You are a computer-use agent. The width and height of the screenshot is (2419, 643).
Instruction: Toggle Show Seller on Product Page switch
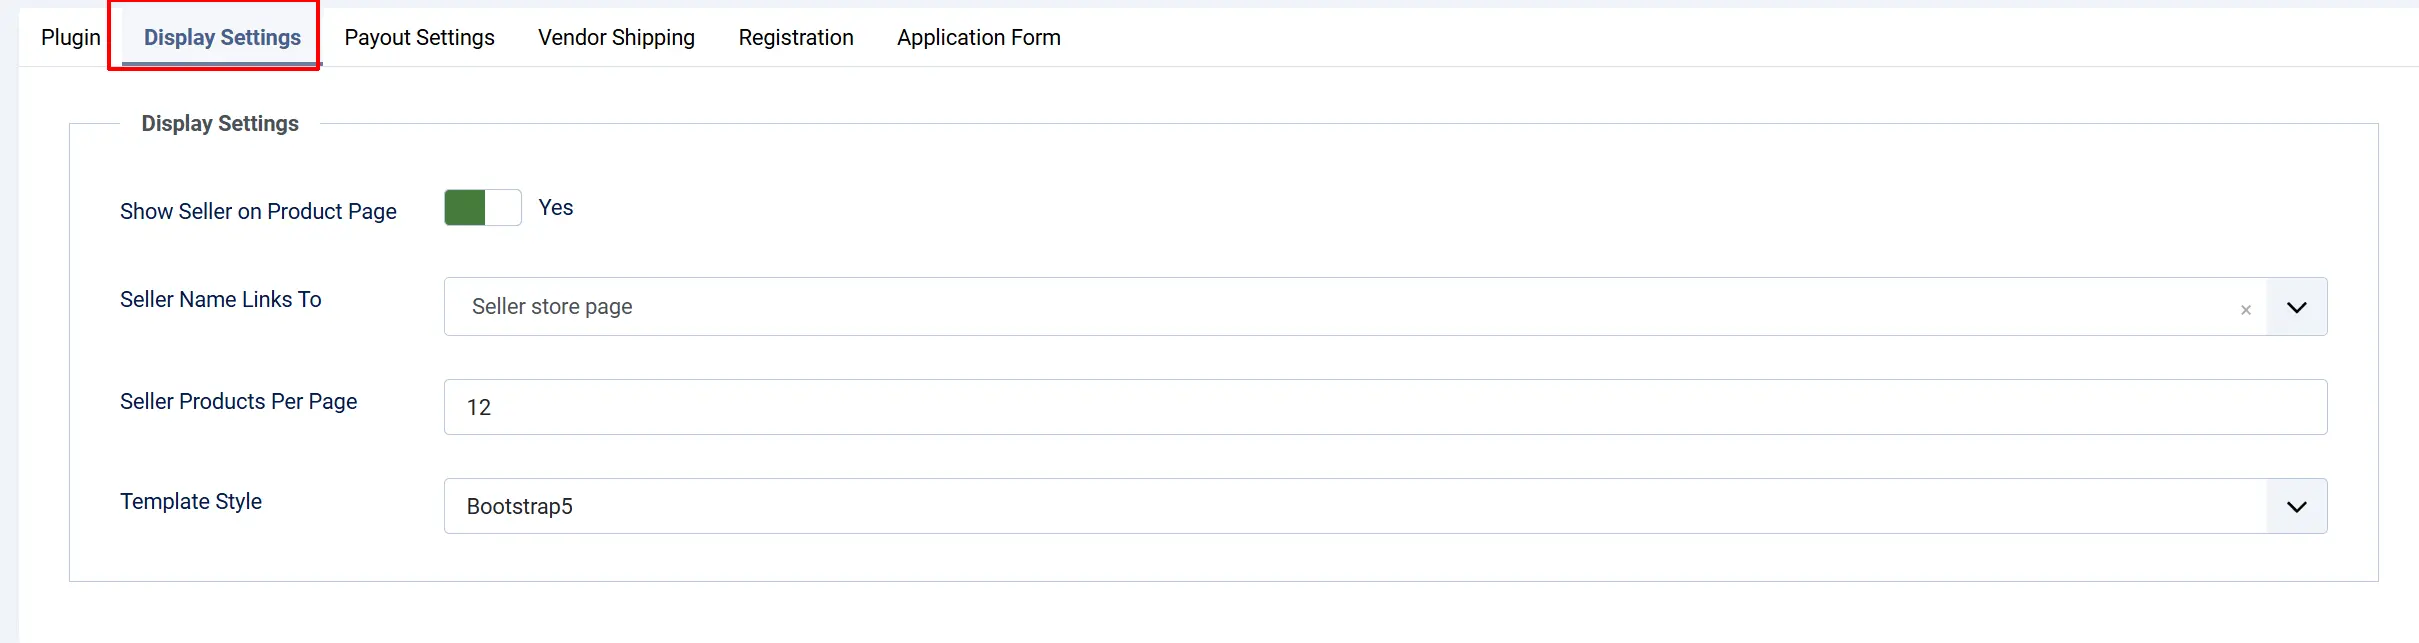(483, 208)
